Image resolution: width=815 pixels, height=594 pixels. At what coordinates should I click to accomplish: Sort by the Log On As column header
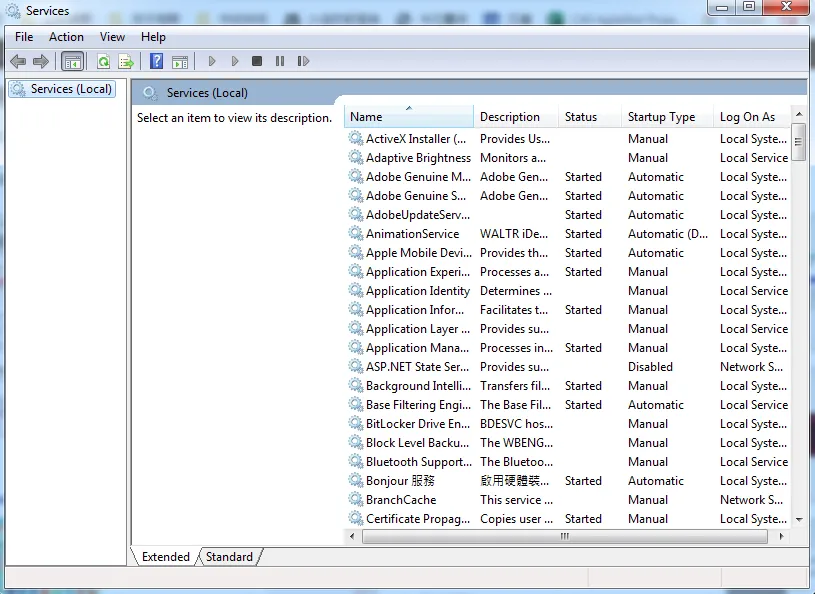pos(752,116)
